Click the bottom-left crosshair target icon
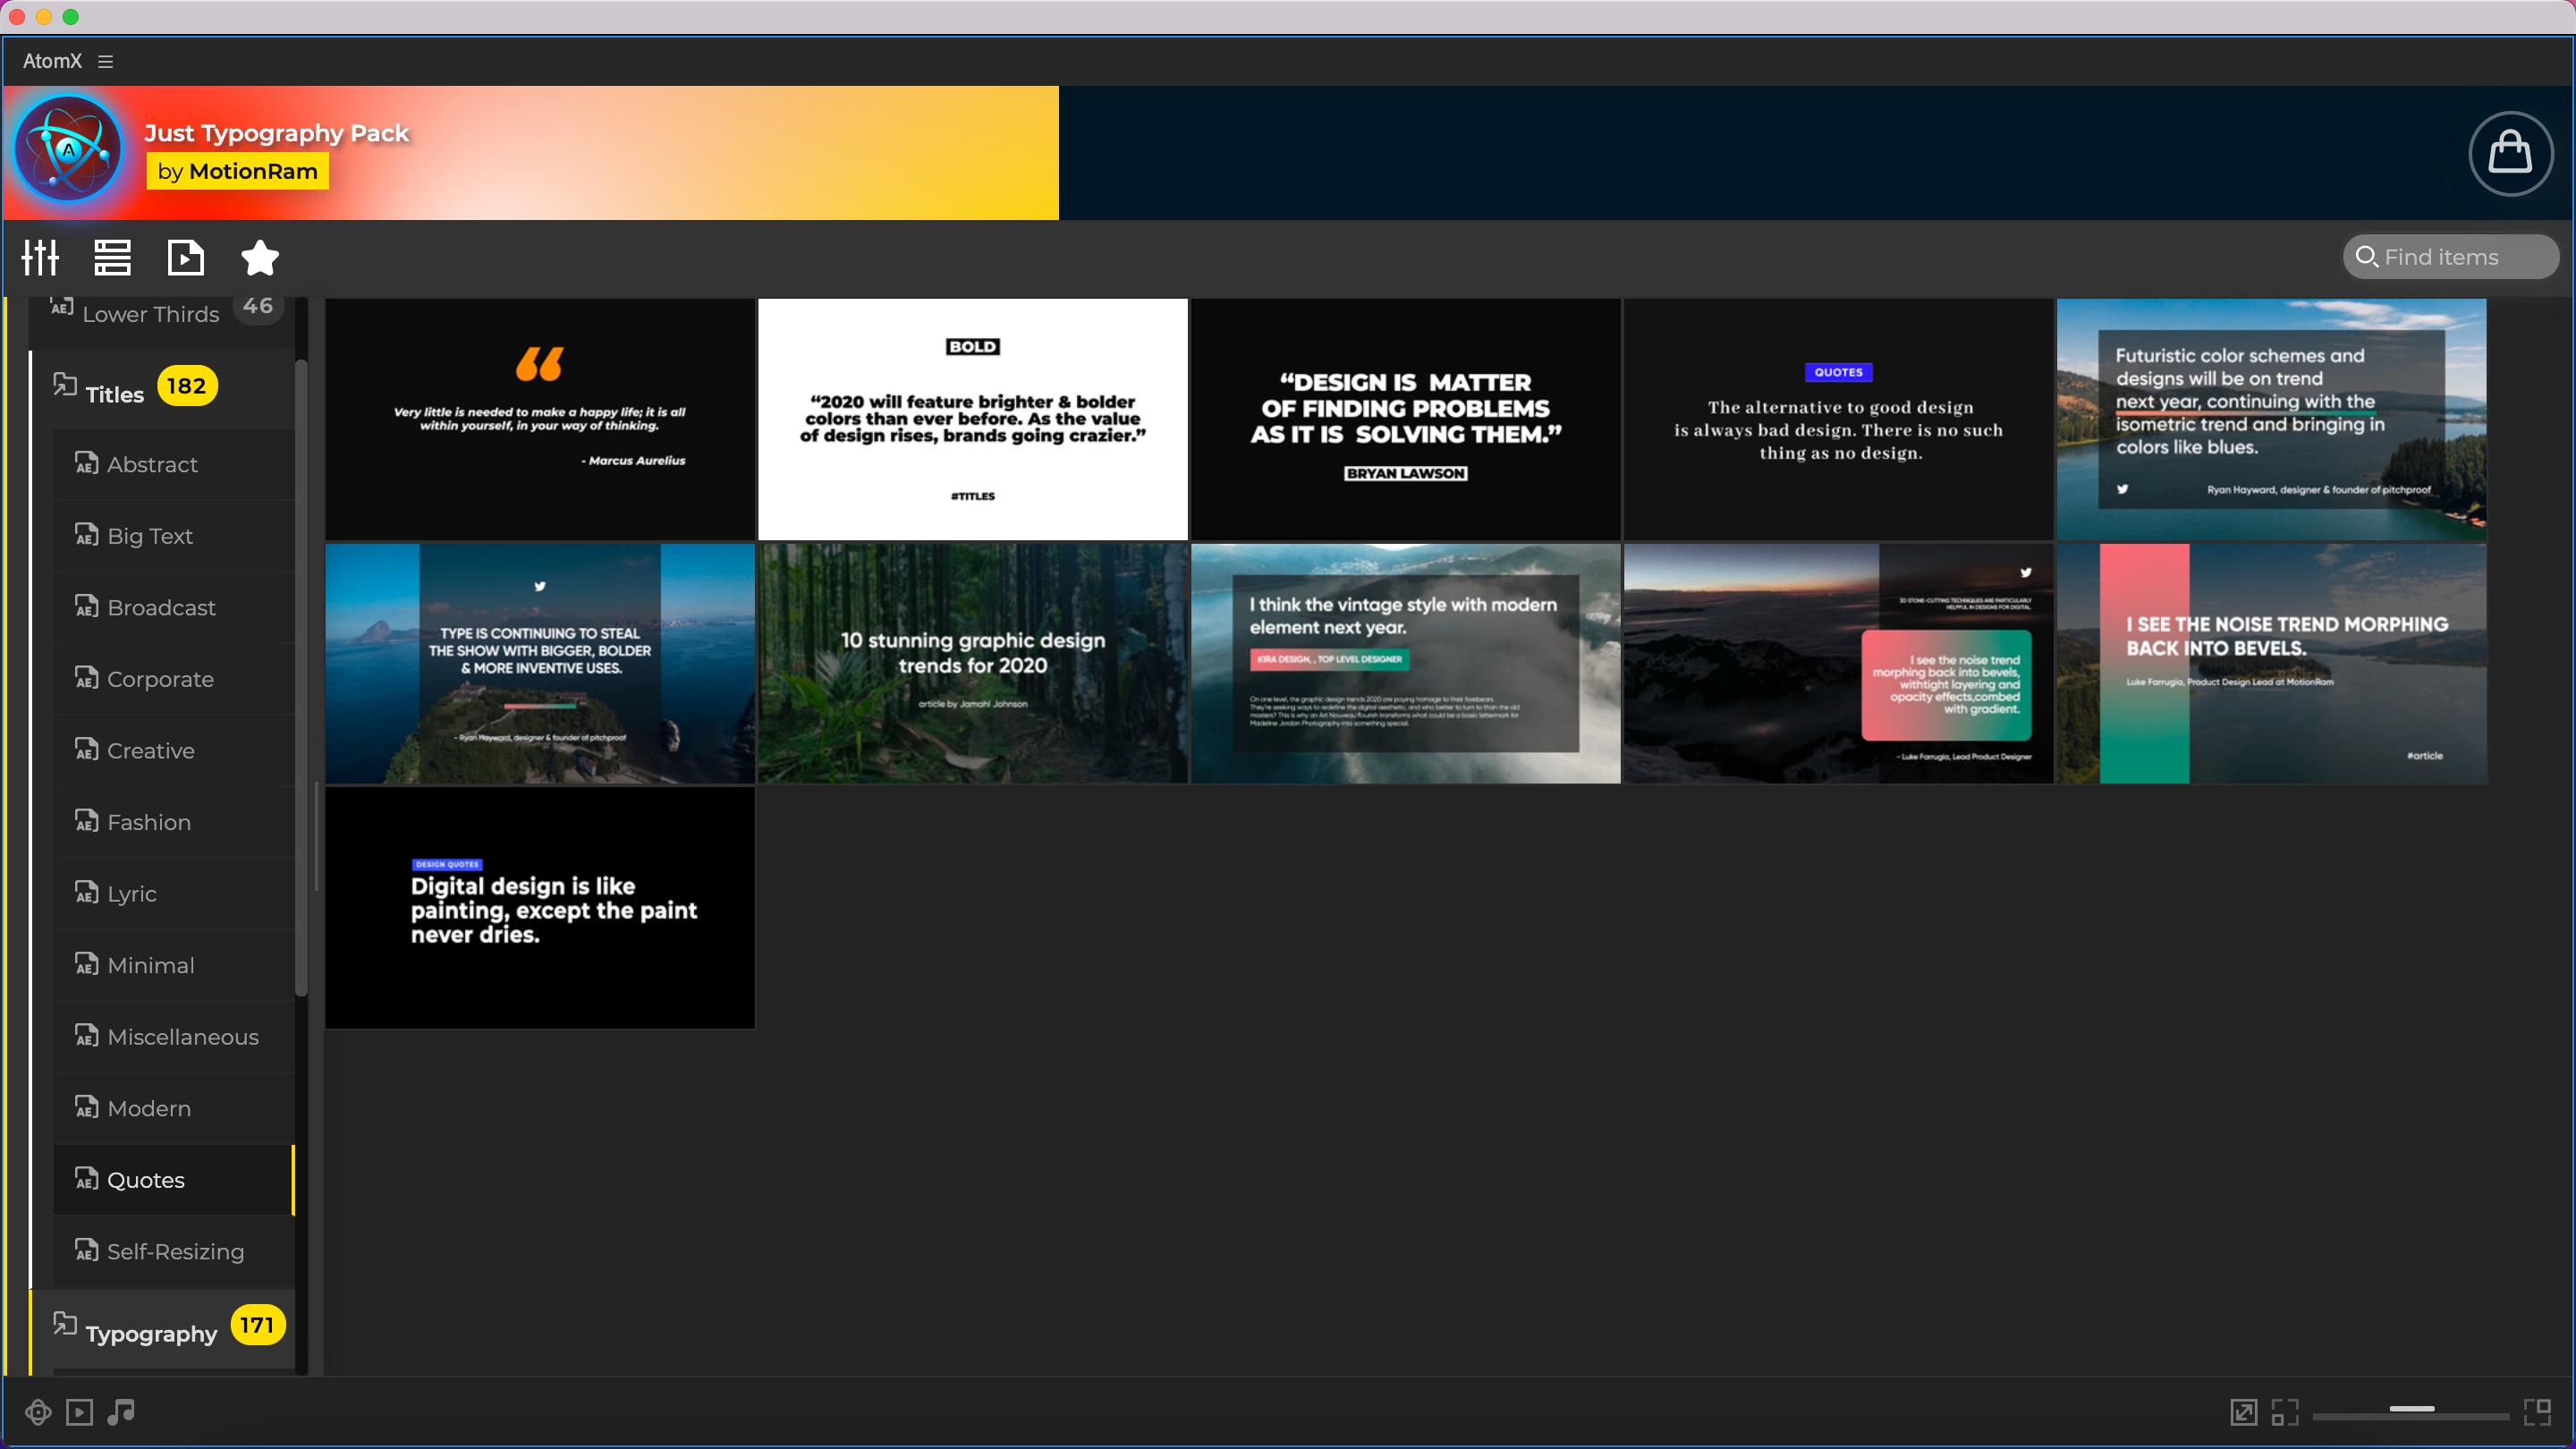 point(38,1411)
